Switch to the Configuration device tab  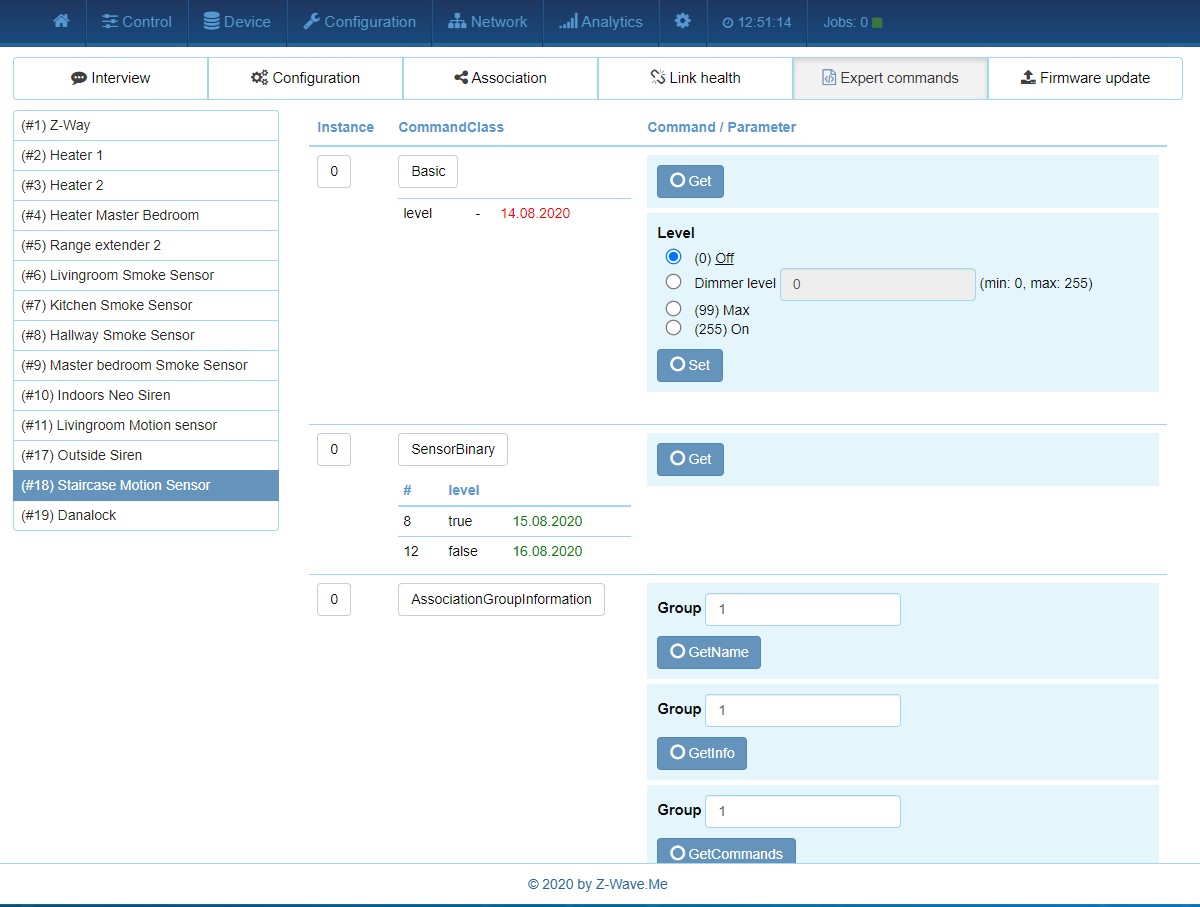click(x=305, y=78)
